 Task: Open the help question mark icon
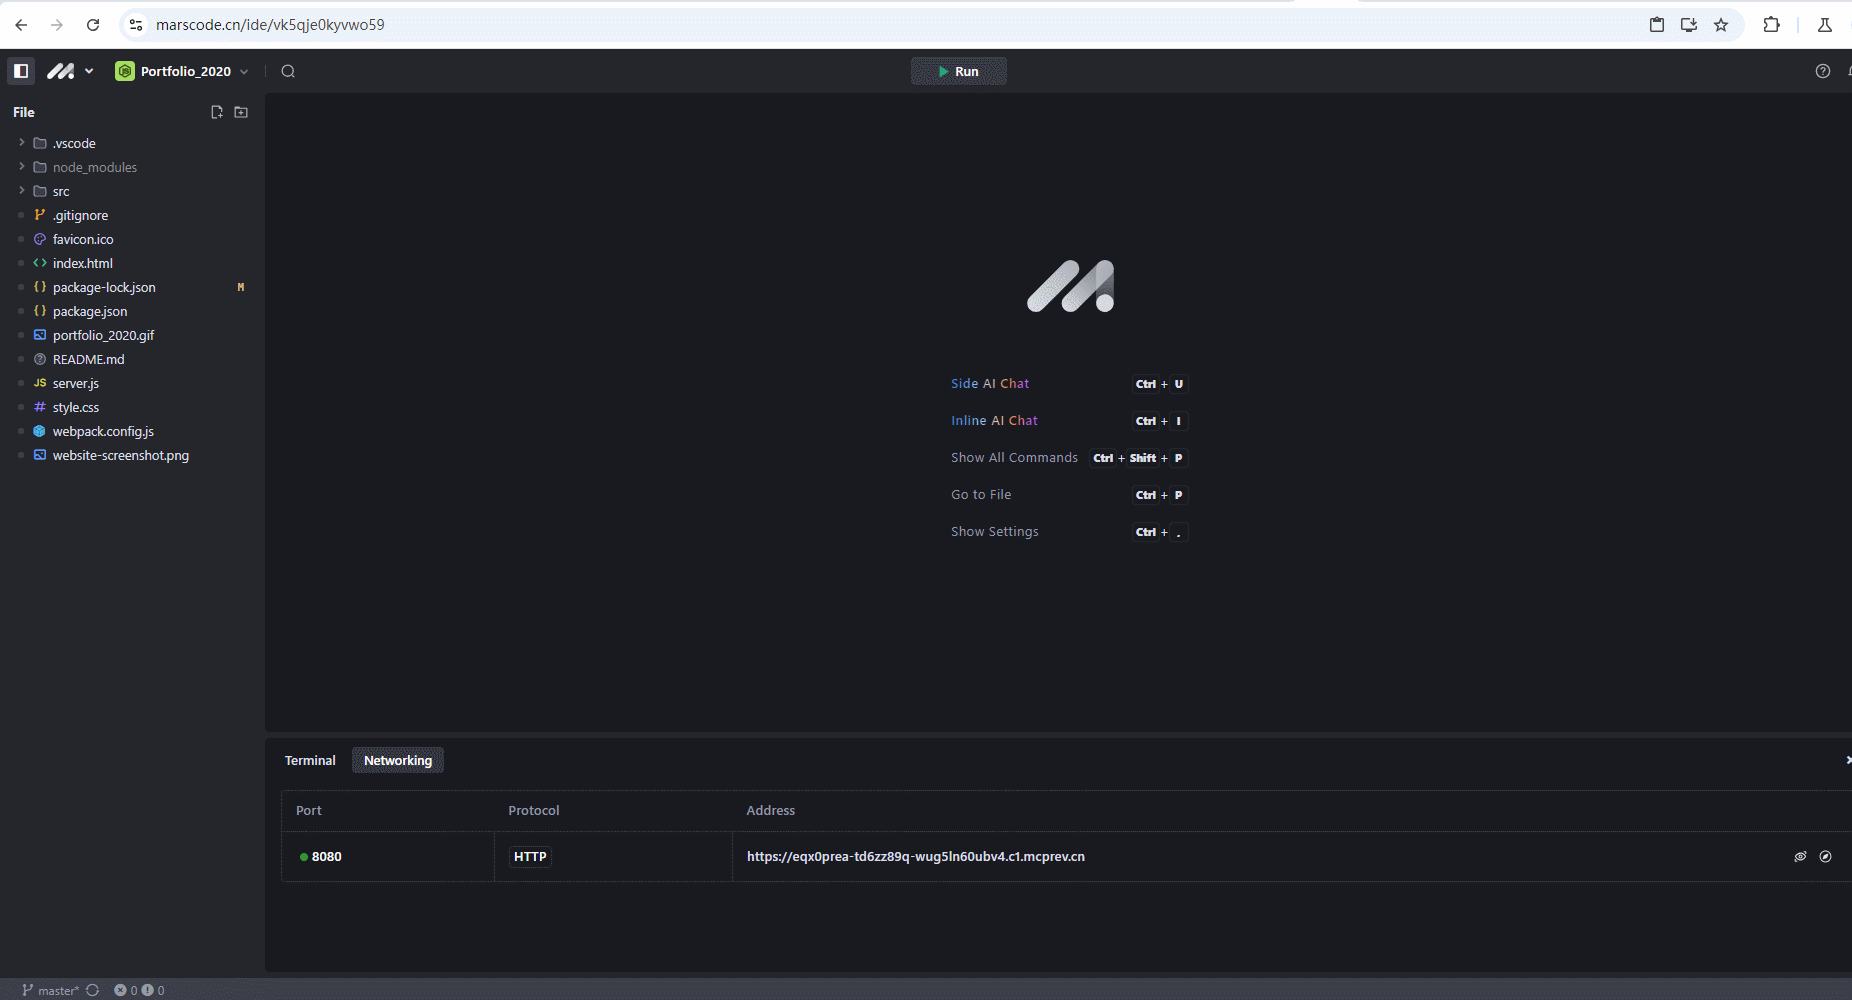(x=1823, y=71)
